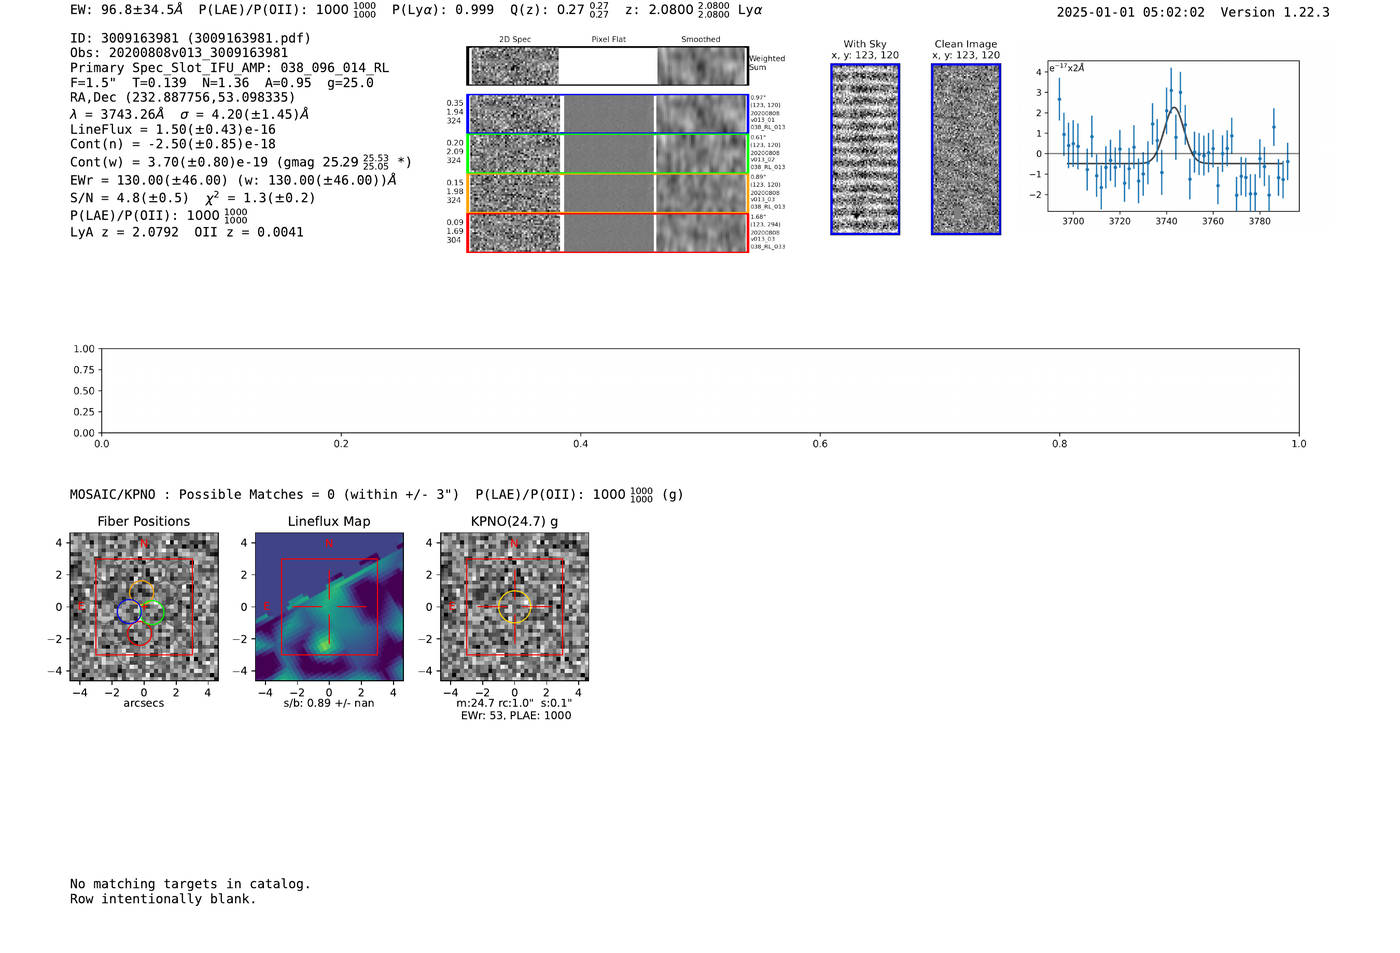Click the 'Weighted Sum' label
Image resolution: width=1400 pixels, height=953 pixels.
point(767,63)
